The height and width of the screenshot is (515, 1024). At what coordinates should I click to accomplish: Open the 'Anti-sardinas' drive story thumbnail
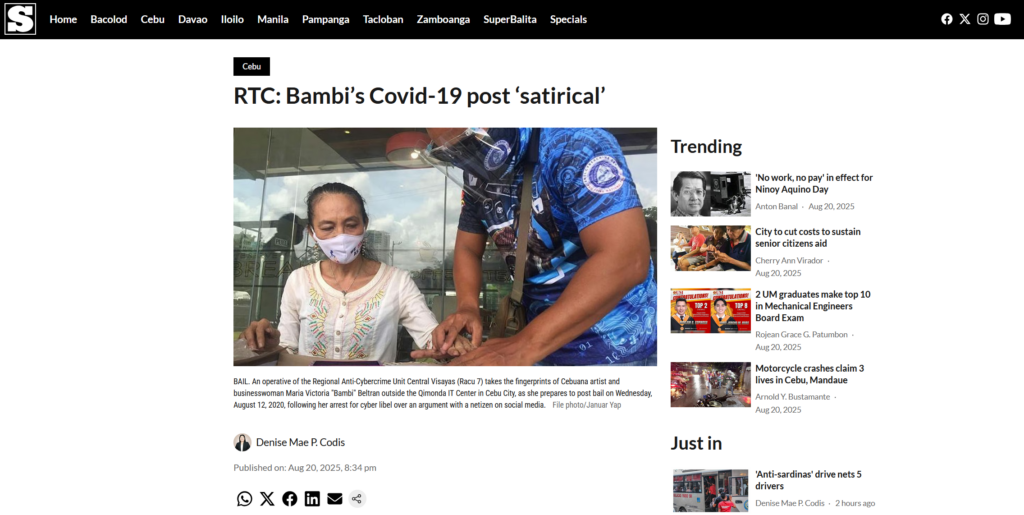pos(711,490)
